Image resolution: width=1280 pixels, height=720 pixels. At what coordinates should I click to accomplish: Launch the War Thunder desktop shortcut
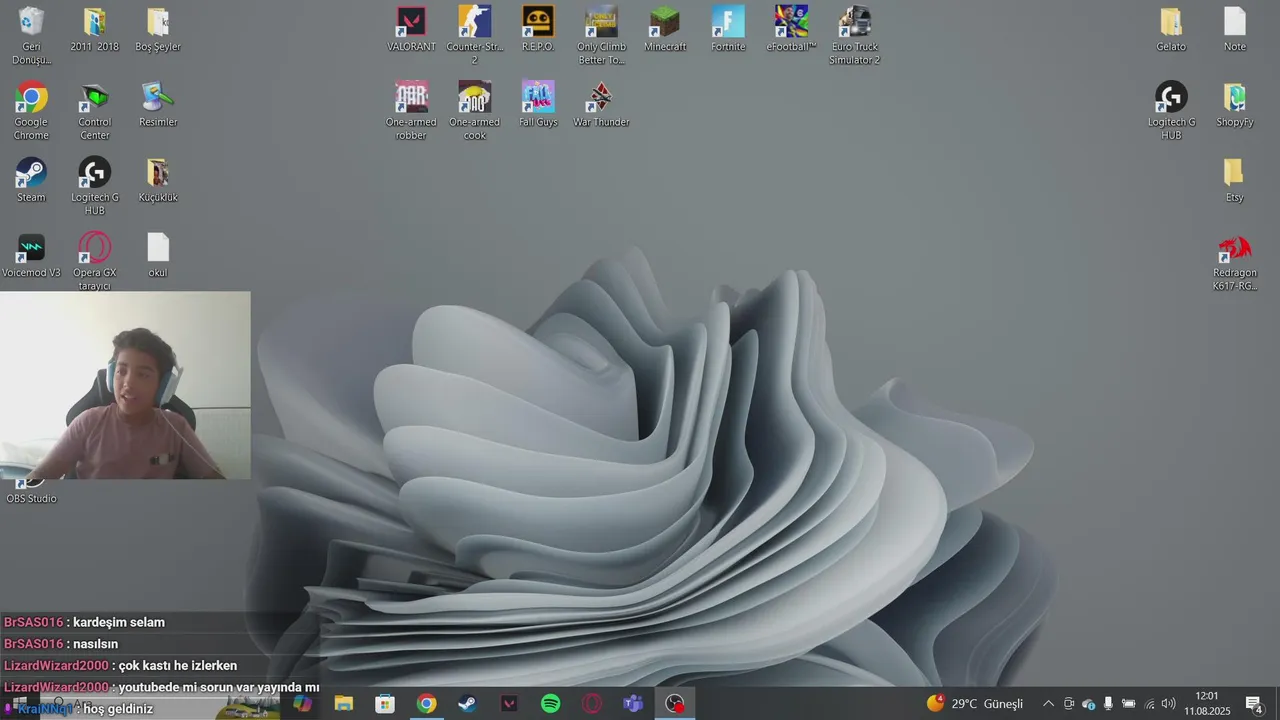[x=601, y=104]
